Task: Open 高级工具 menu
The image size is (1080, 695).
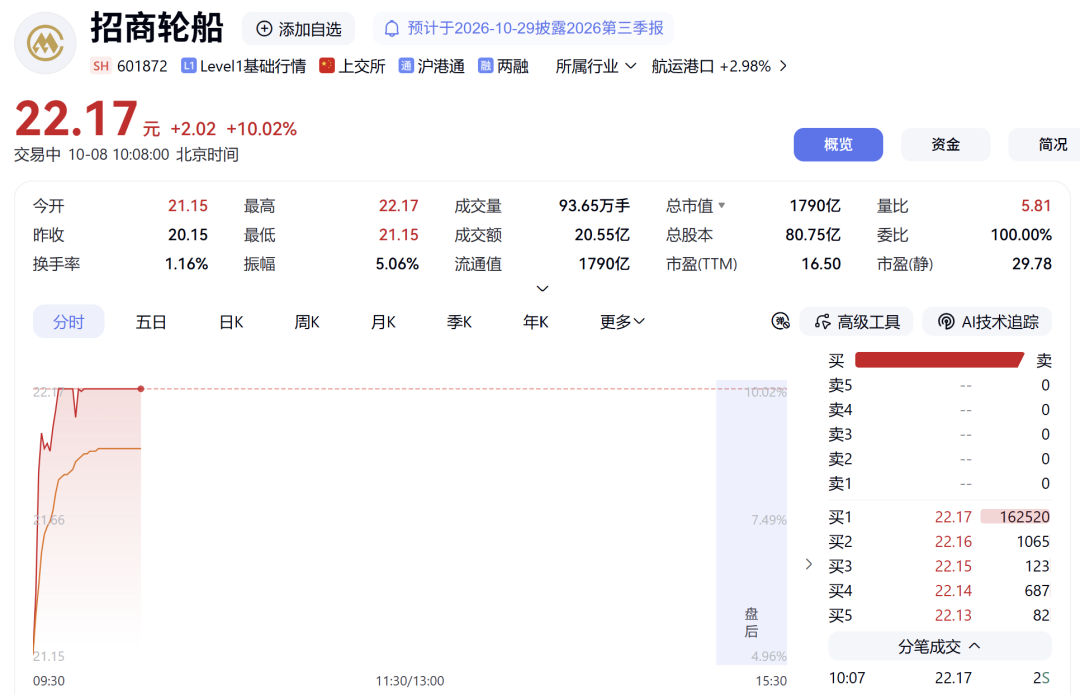Action: click(856, 322)
